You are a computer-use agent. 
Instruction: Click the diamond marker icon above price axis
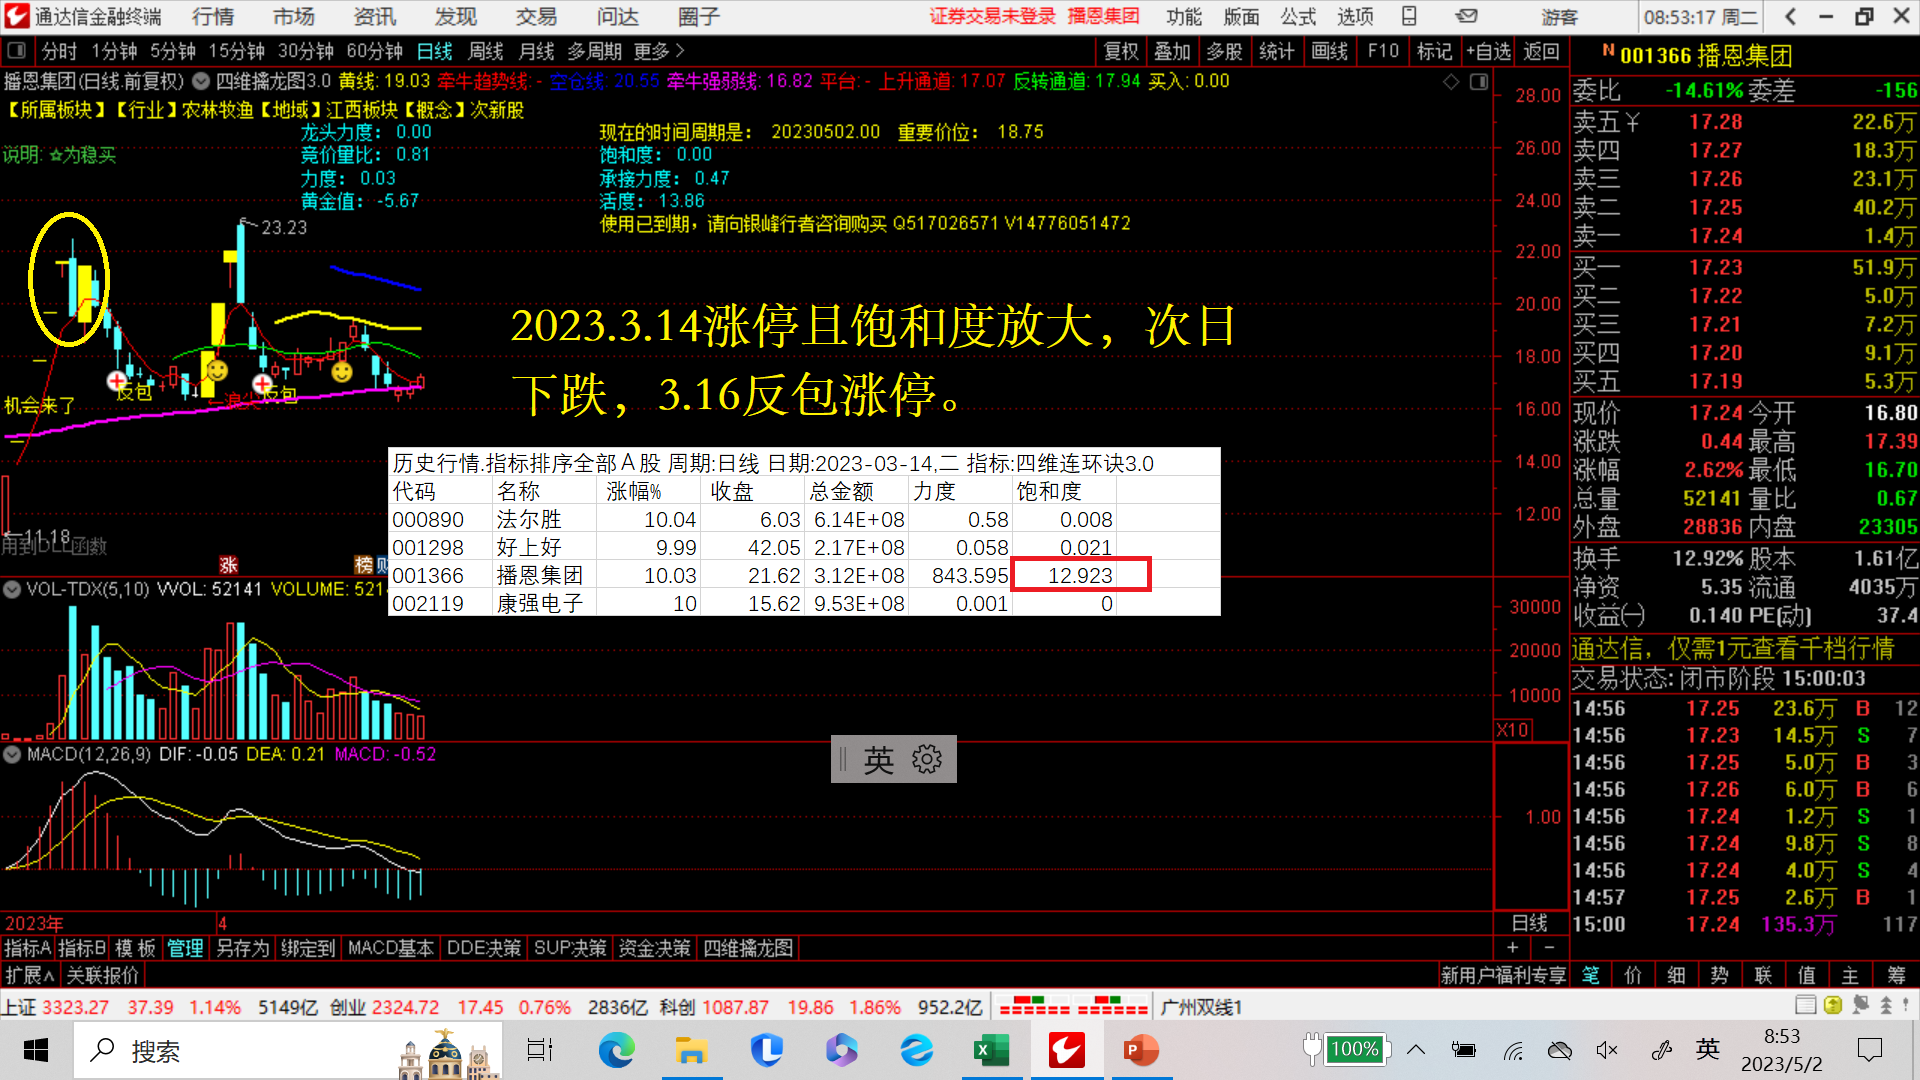pos(1451,82)
